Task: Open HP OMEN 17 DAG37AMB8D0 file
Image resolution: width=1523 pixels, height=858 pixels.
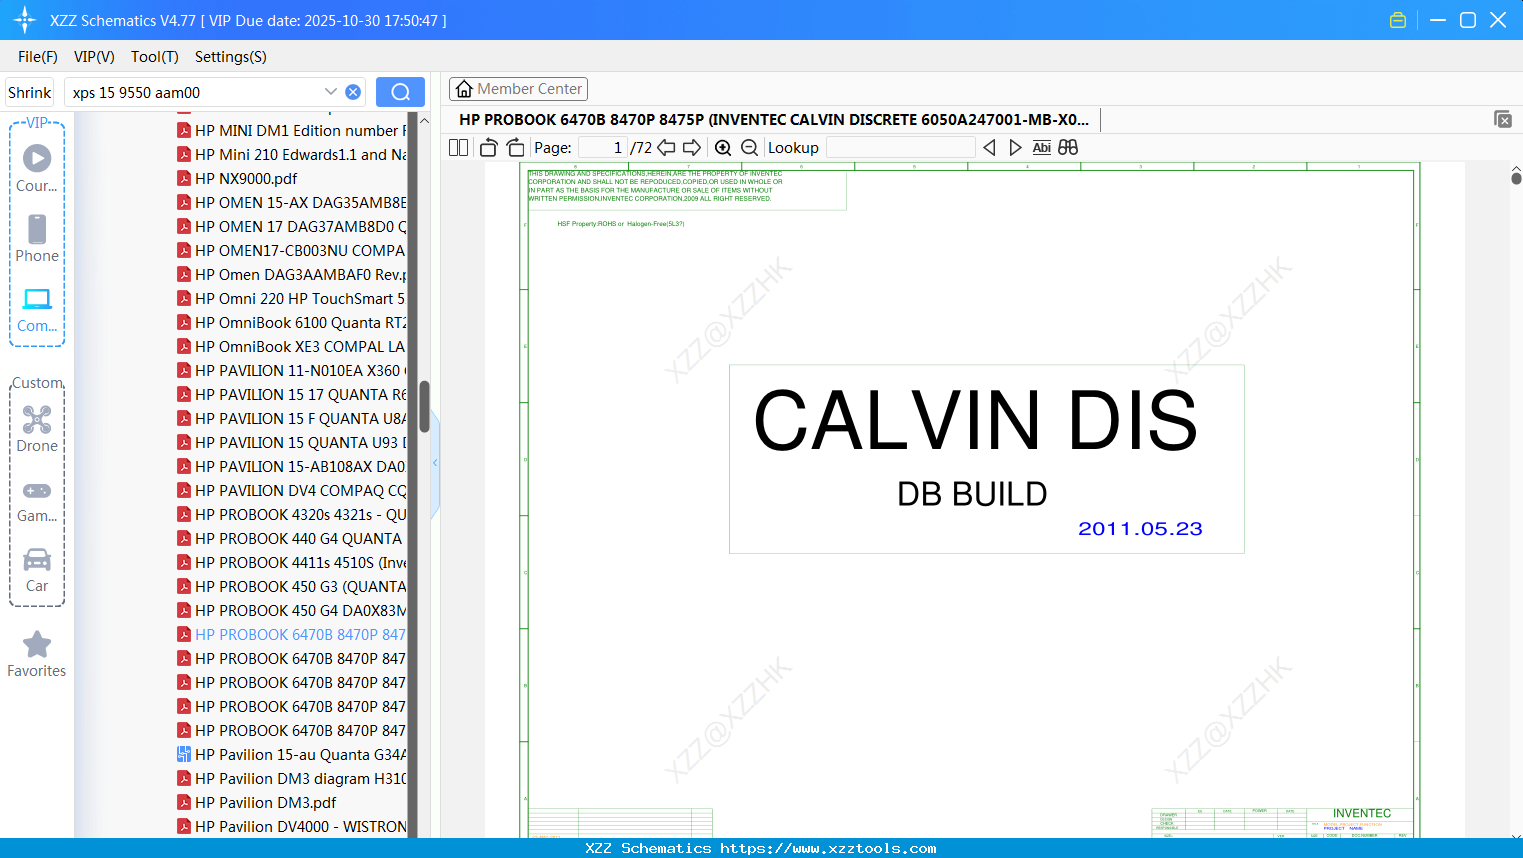Action: click(291, 227)
